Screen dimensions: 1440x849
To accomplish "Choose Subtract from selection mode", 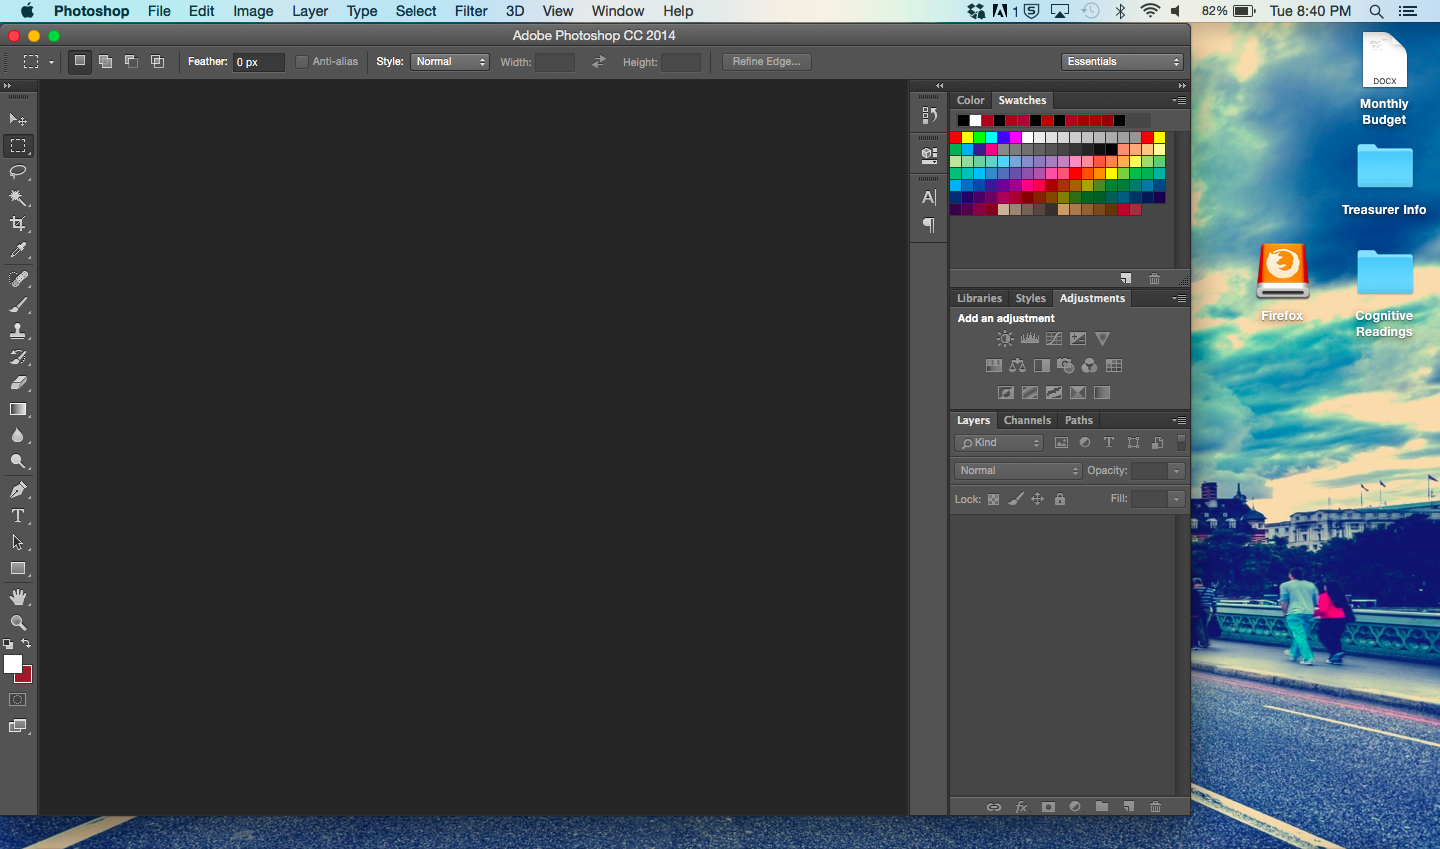I will (131, 61).
